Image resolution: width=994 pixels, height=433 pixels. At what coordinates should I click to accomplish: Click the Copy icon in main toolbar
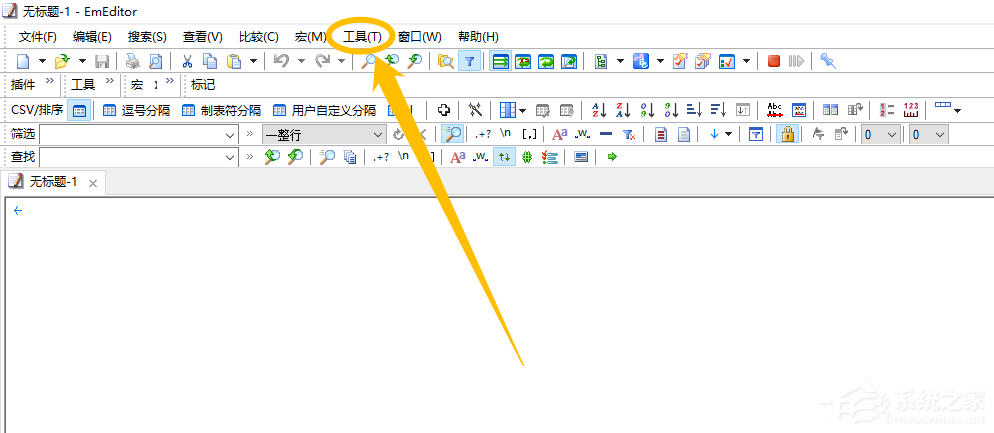tap(210, 61)
